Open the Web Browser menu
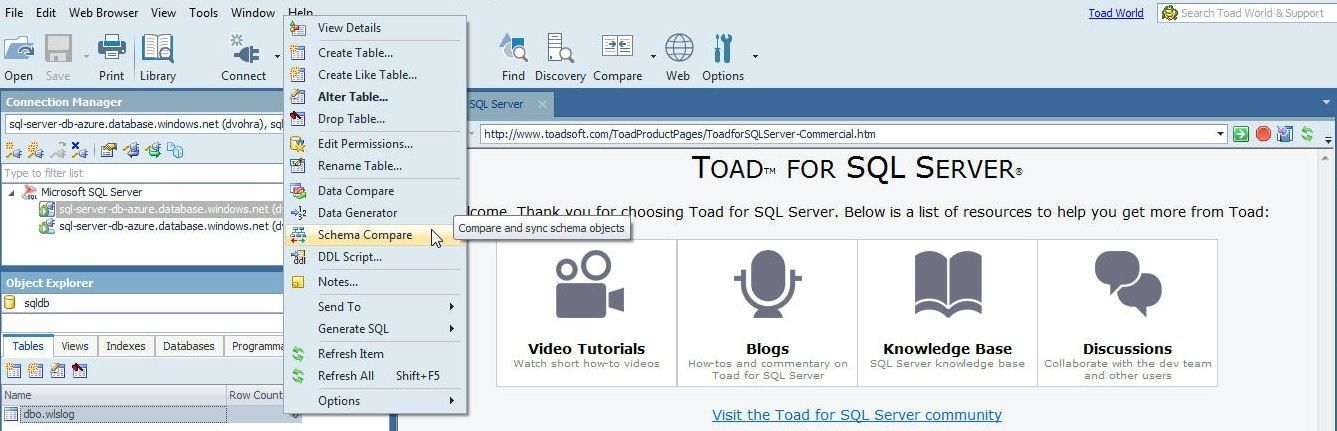The height and width of the screenshot is (431, 1337). click(x=104, y=12)
